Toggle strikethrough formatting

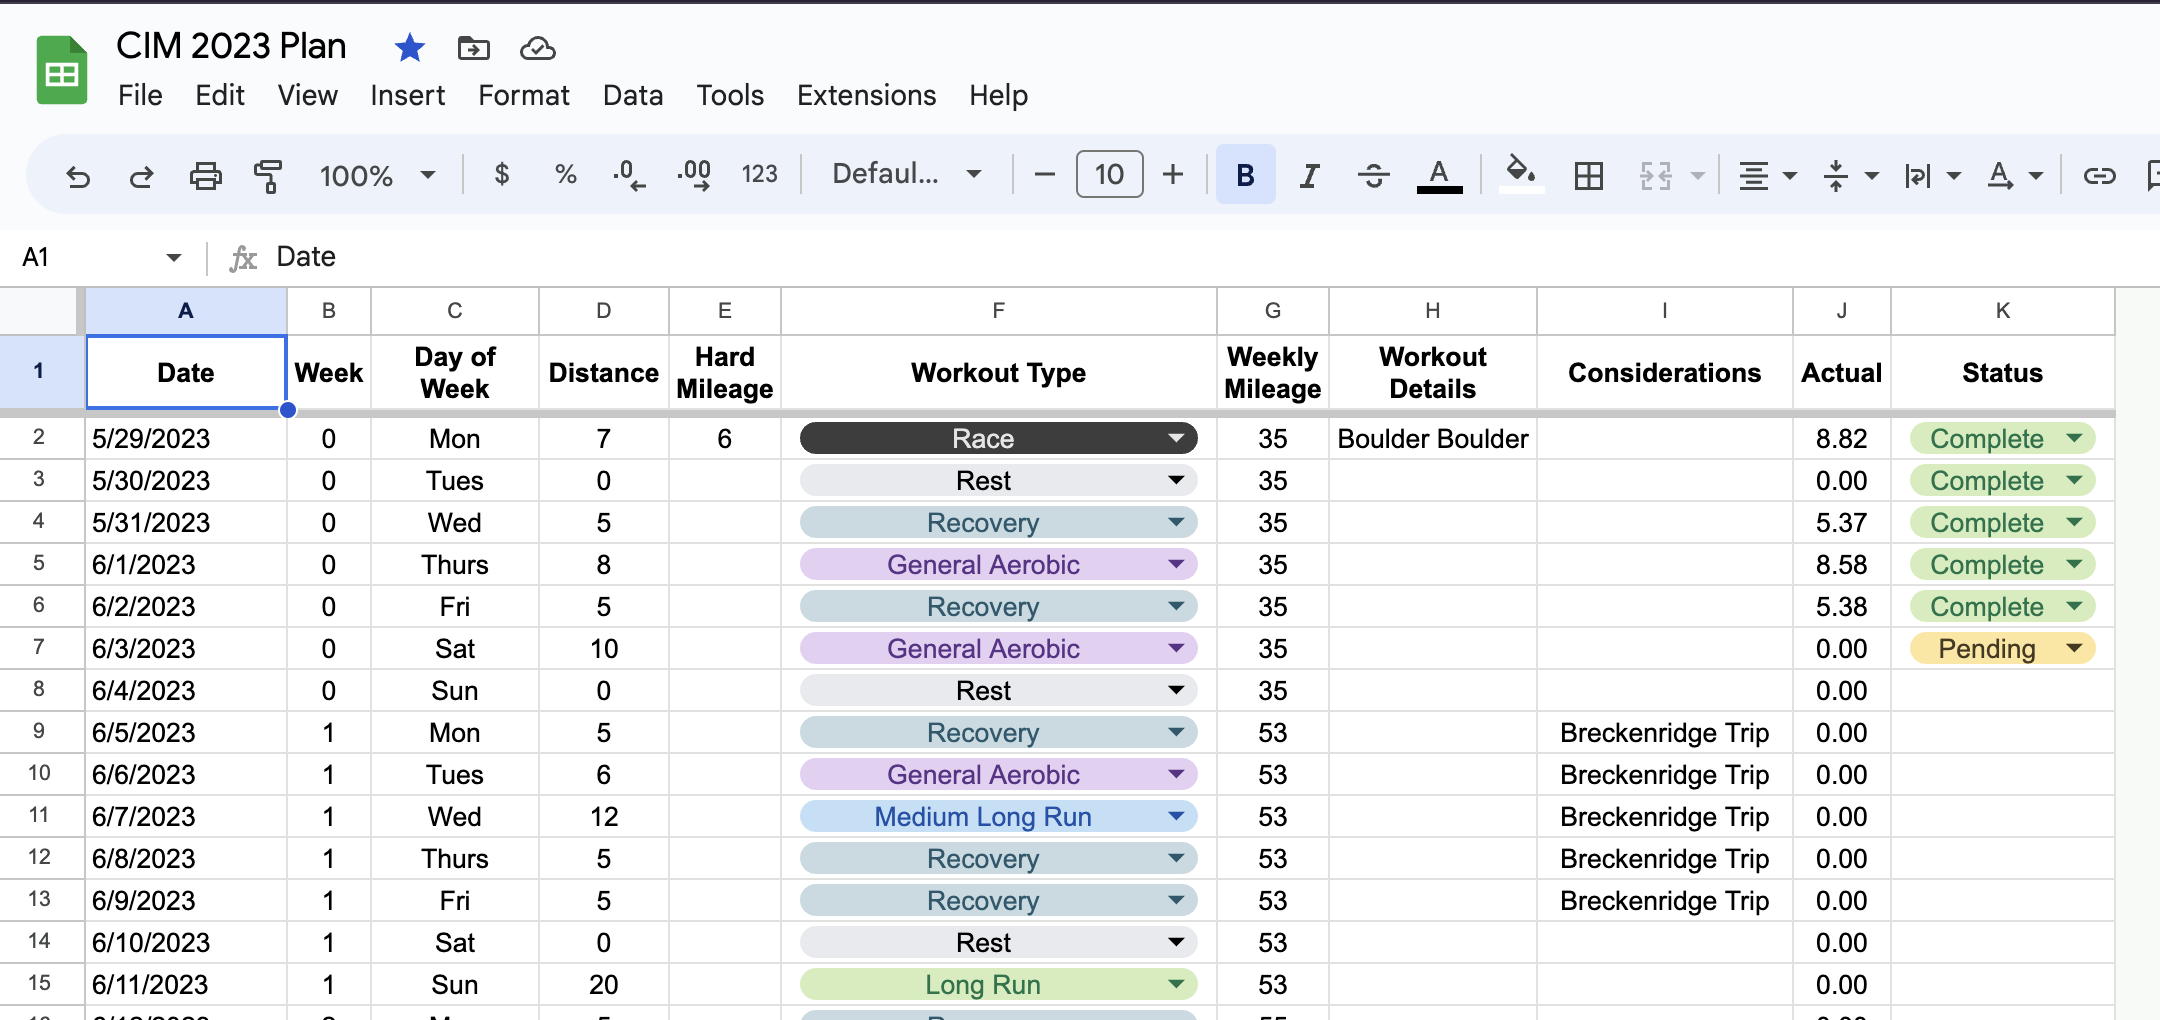(1372, 174)
